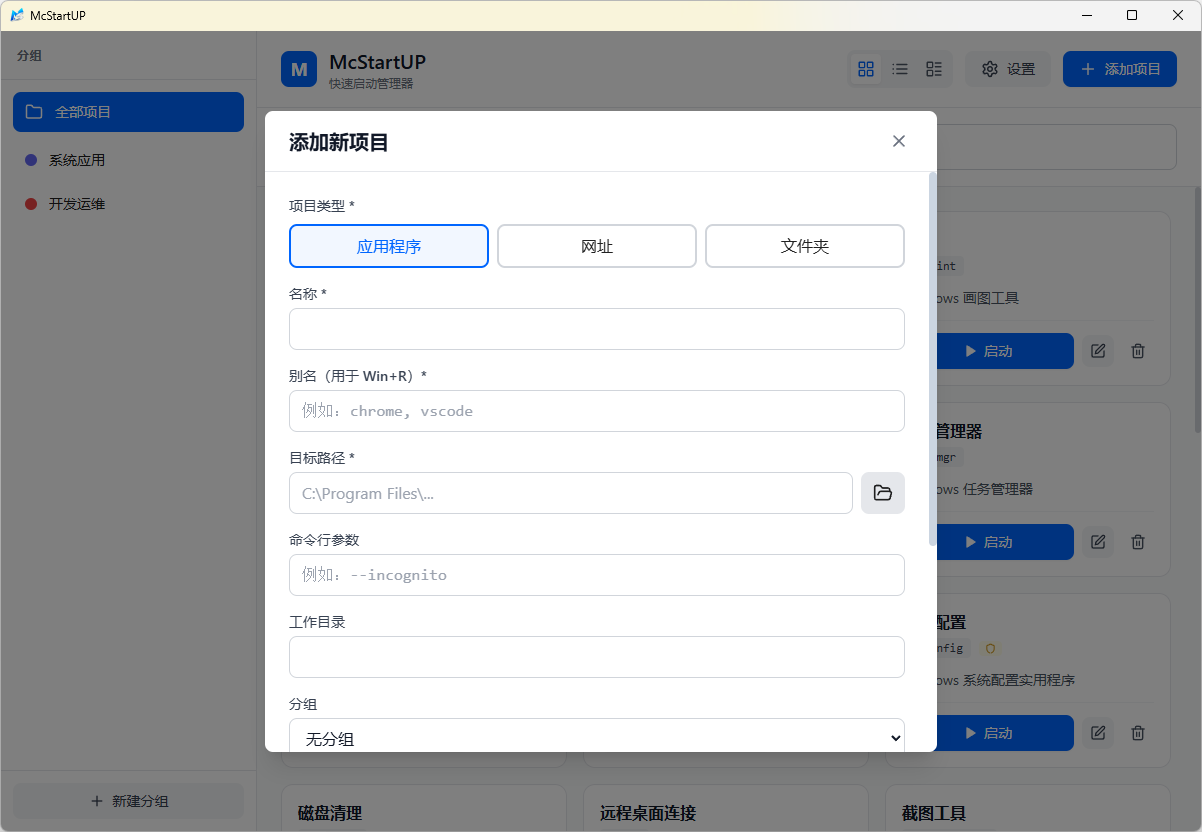Click the McStartUP M logo
The image size is (1202, 832).
(299, 69)
